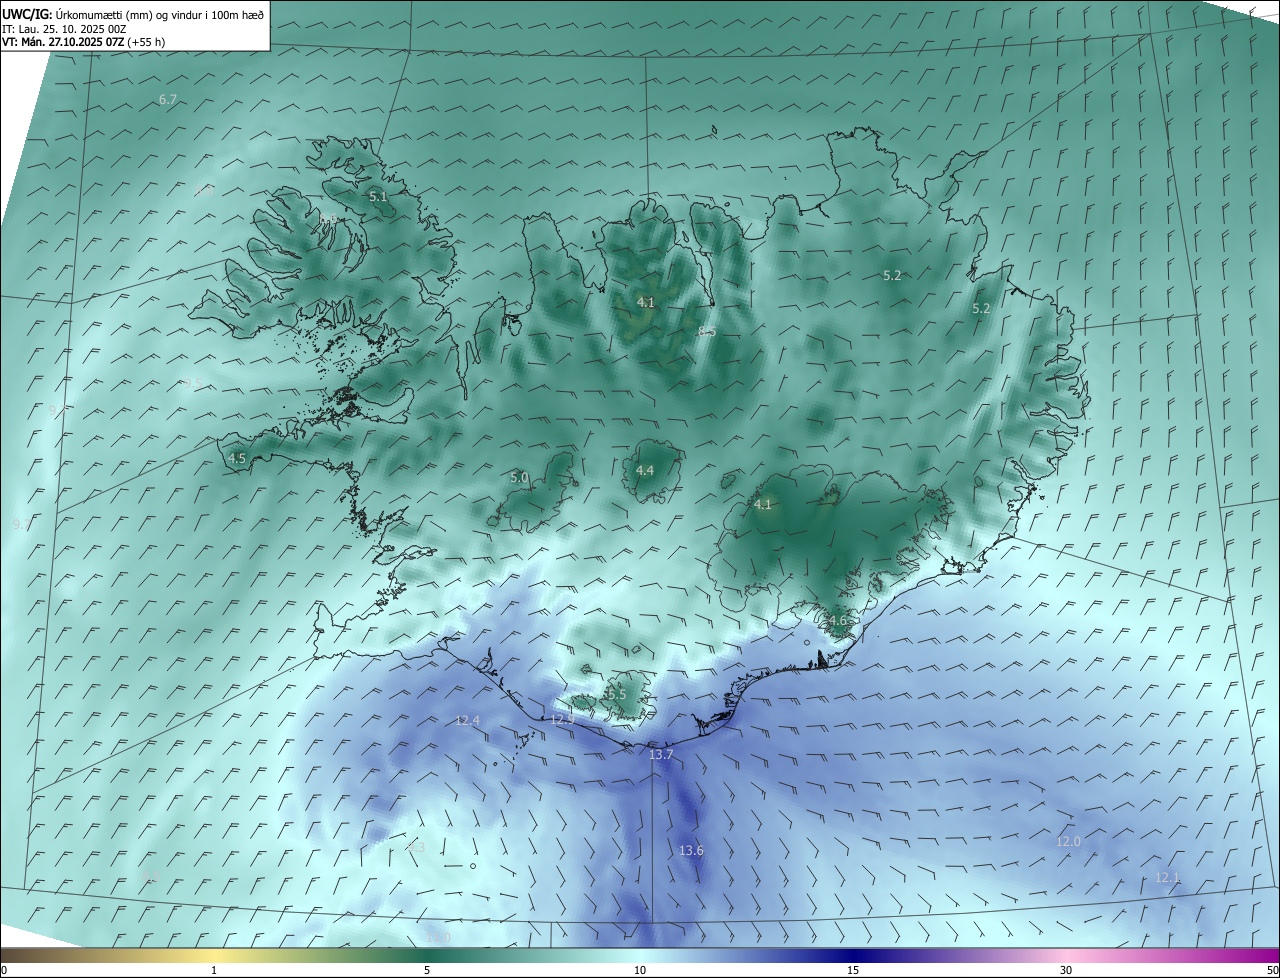Select the 12.9 precipitation value label
This screenshot has height=978, width=1280.
(x=563, y=720)
